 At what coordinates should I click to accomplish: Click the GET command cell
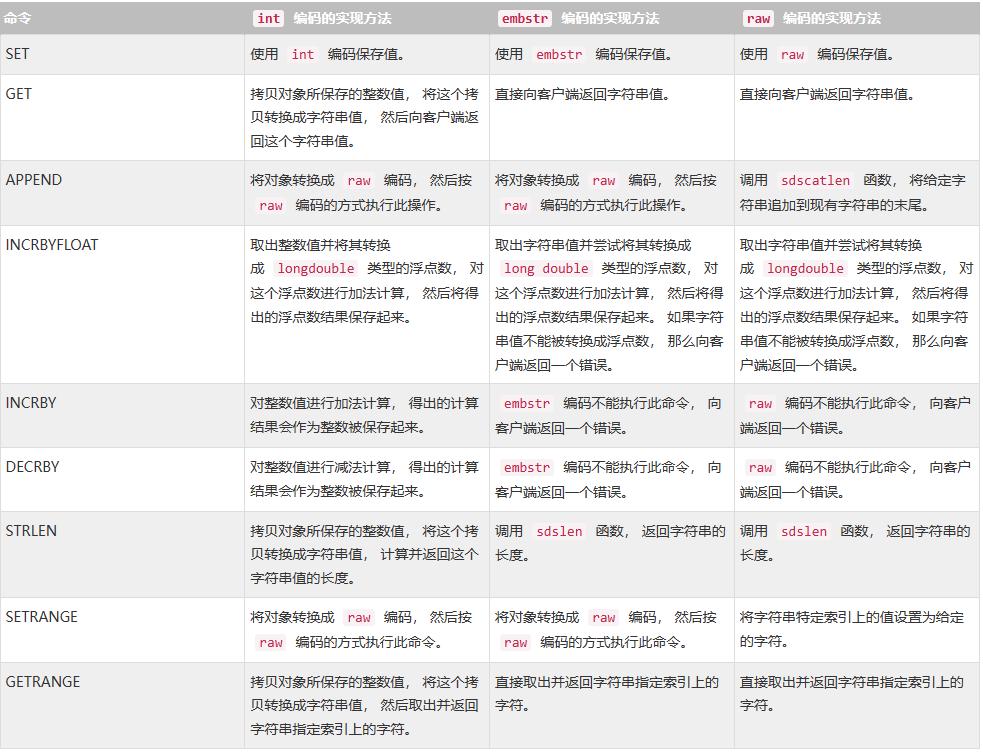[122, 117]
